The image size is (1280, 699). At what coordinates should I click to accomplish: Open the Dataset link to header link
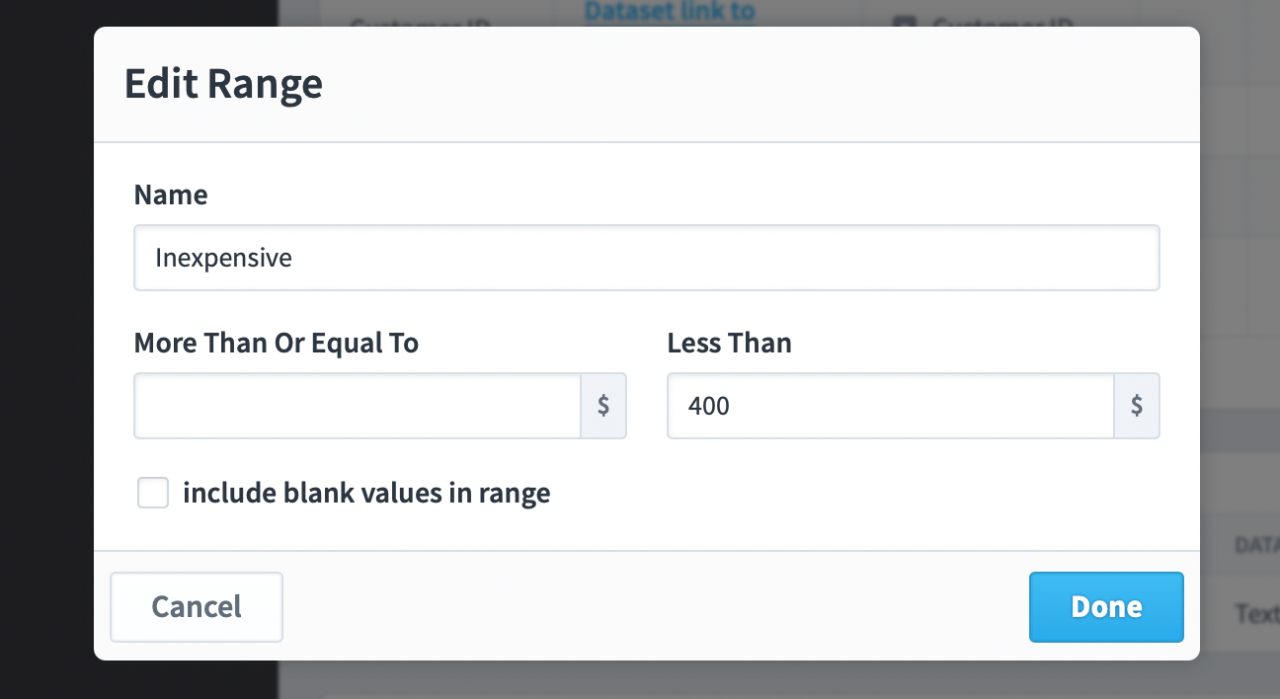tap(668, 11)
